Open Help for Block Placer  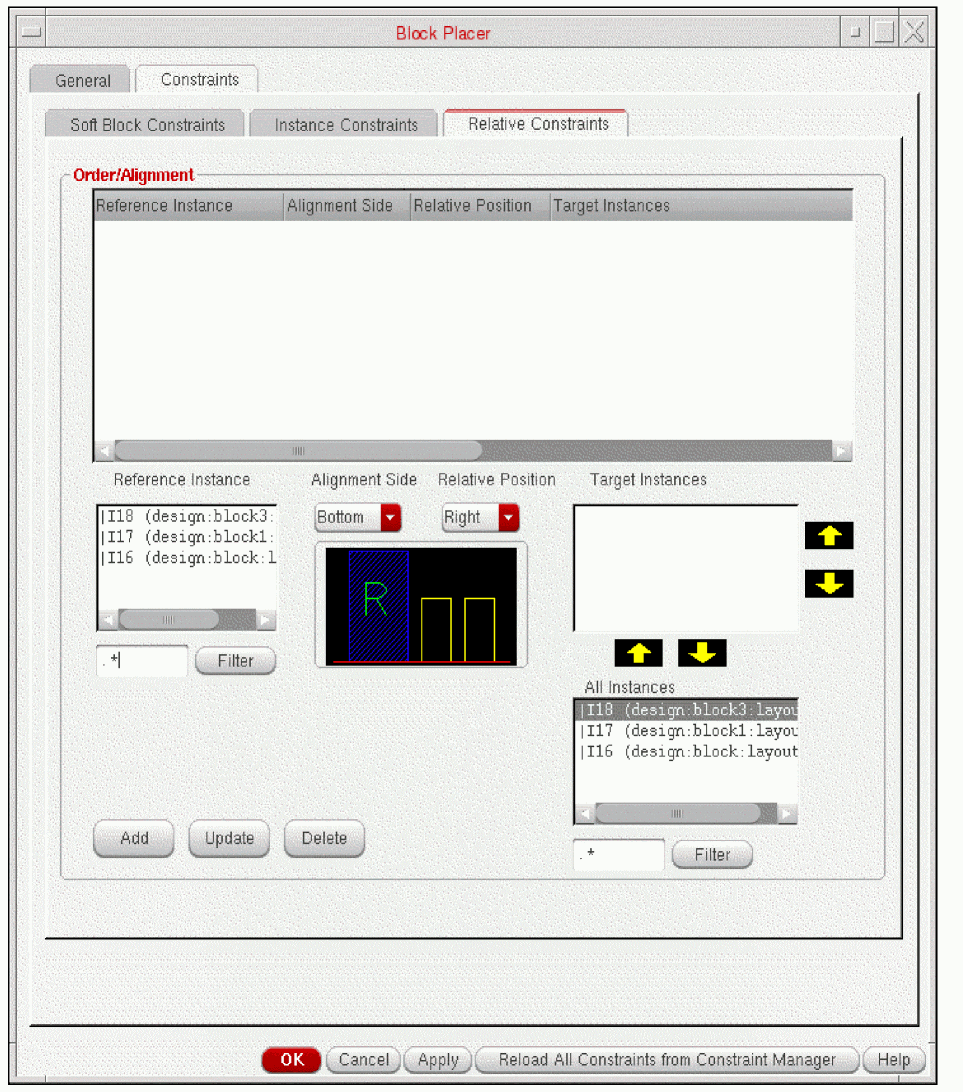coord(893,1059)
